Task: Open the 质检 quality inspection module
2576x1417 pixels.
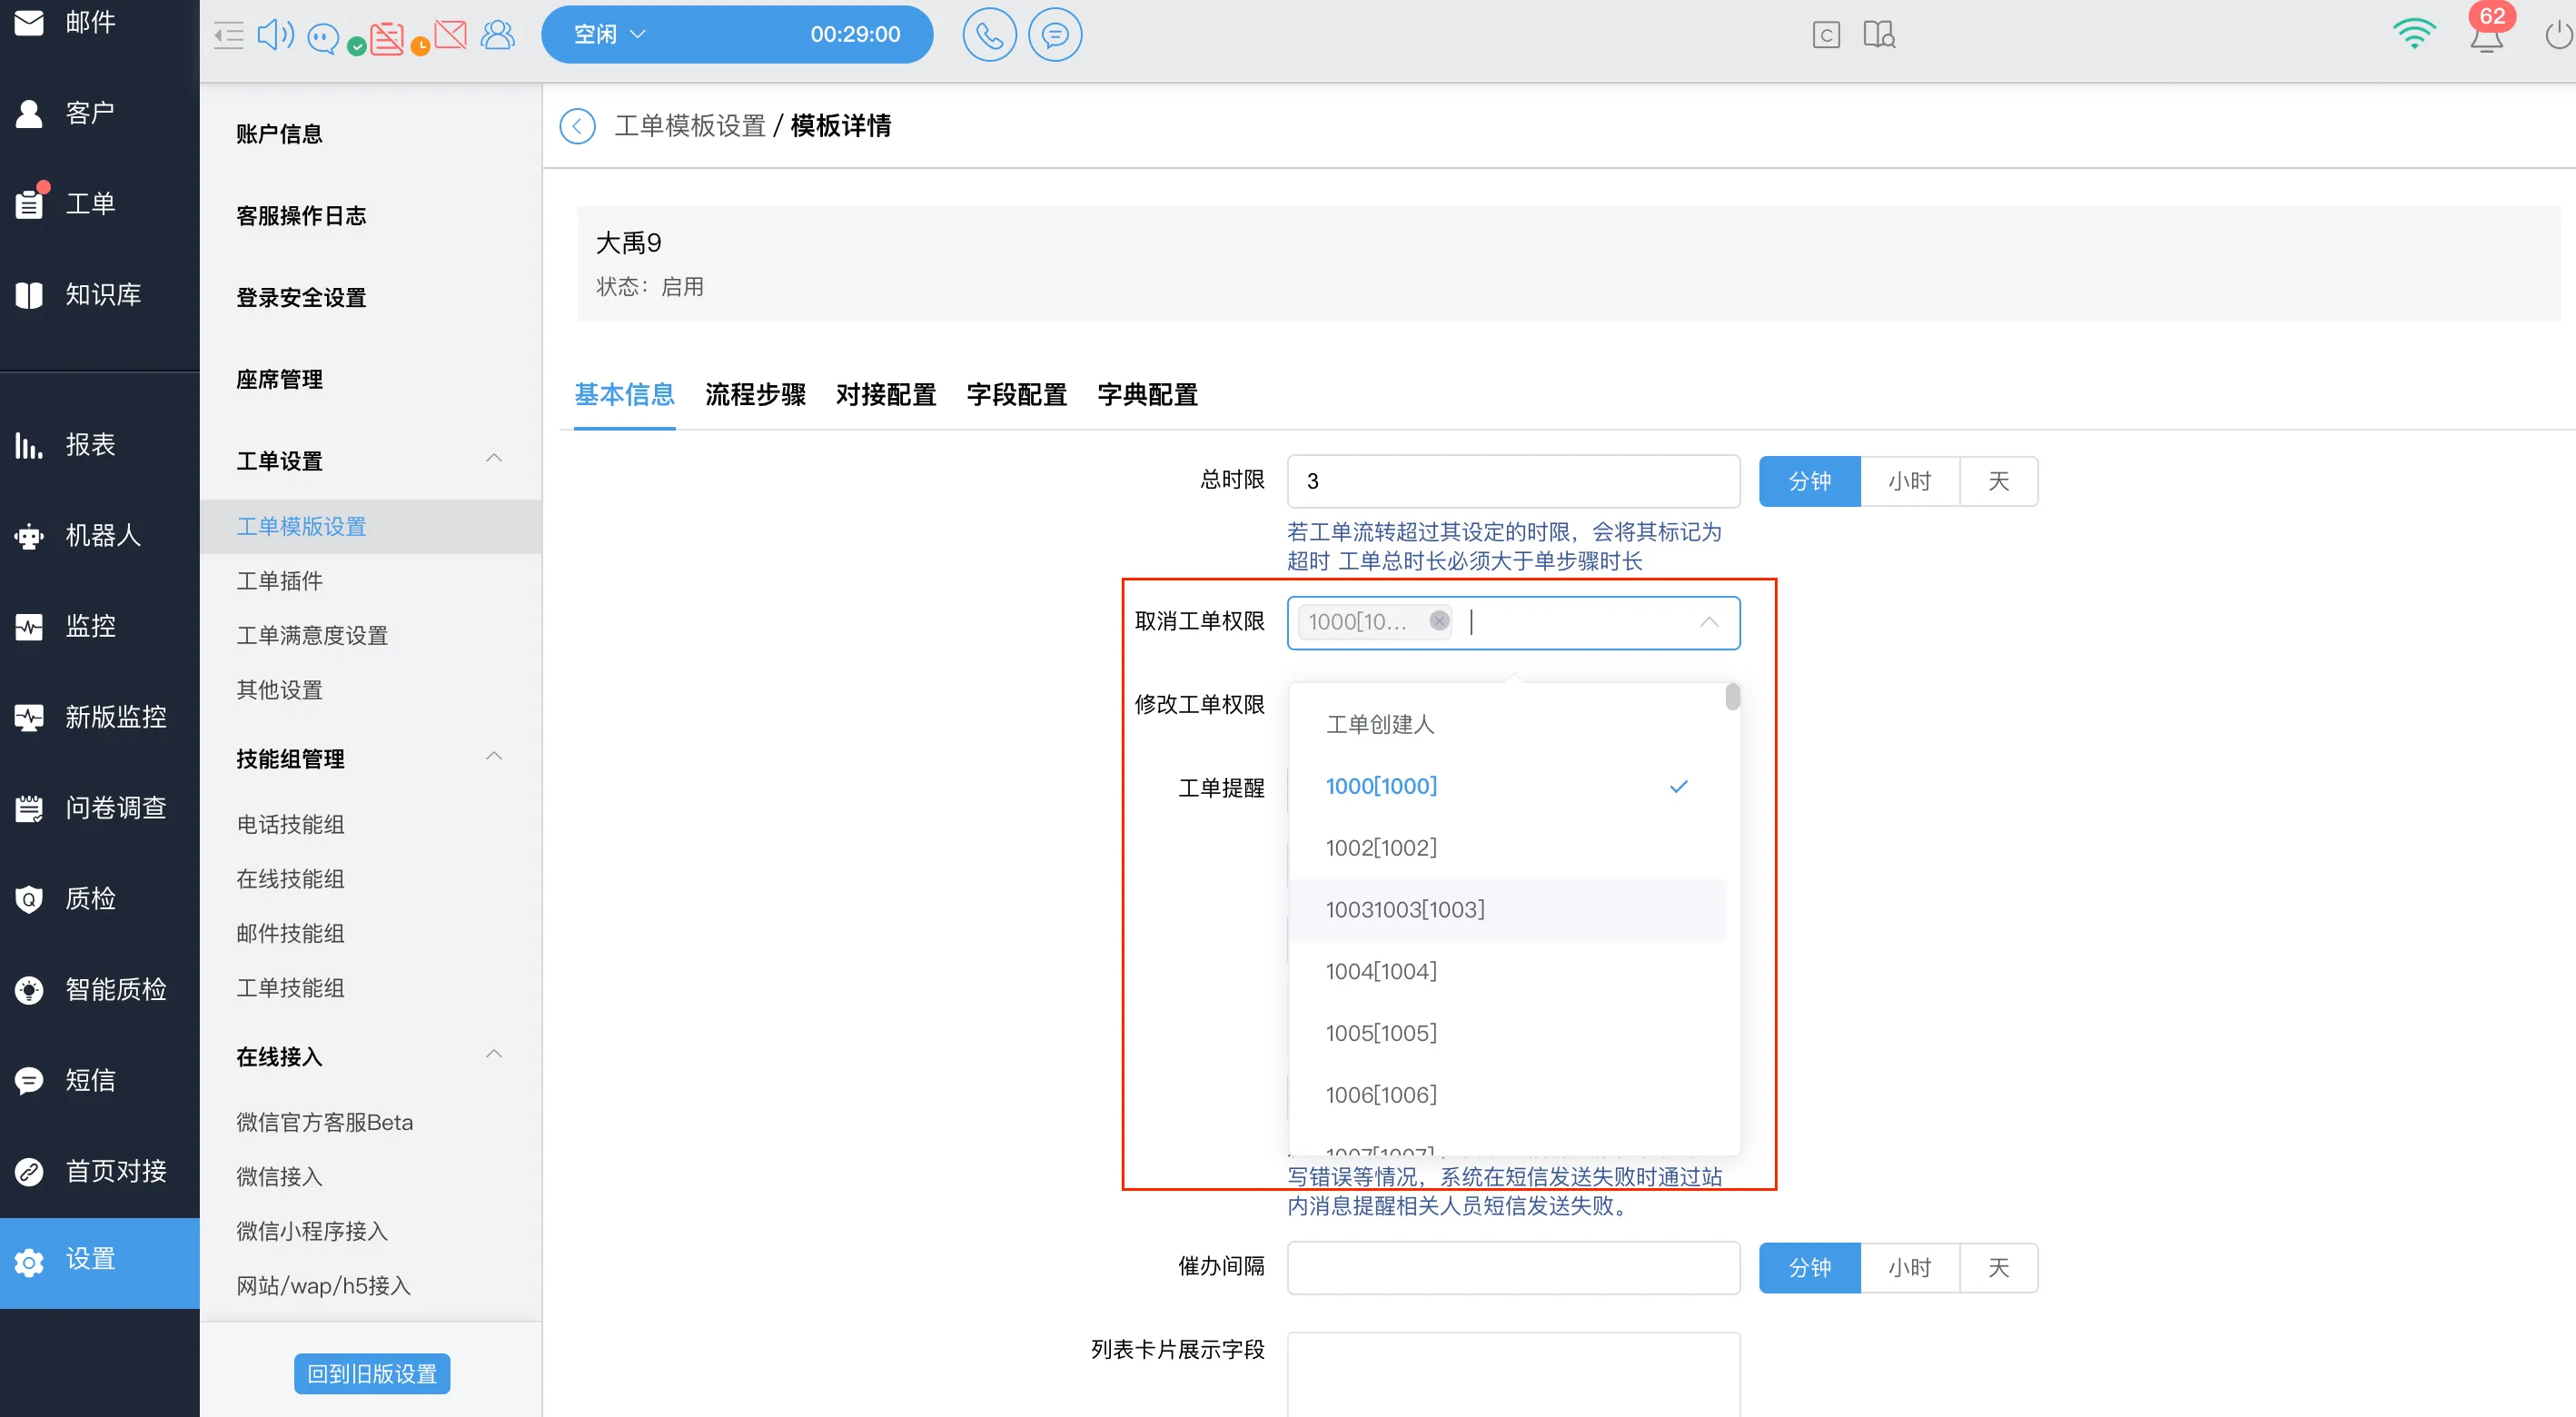Action: coord(99,899)
